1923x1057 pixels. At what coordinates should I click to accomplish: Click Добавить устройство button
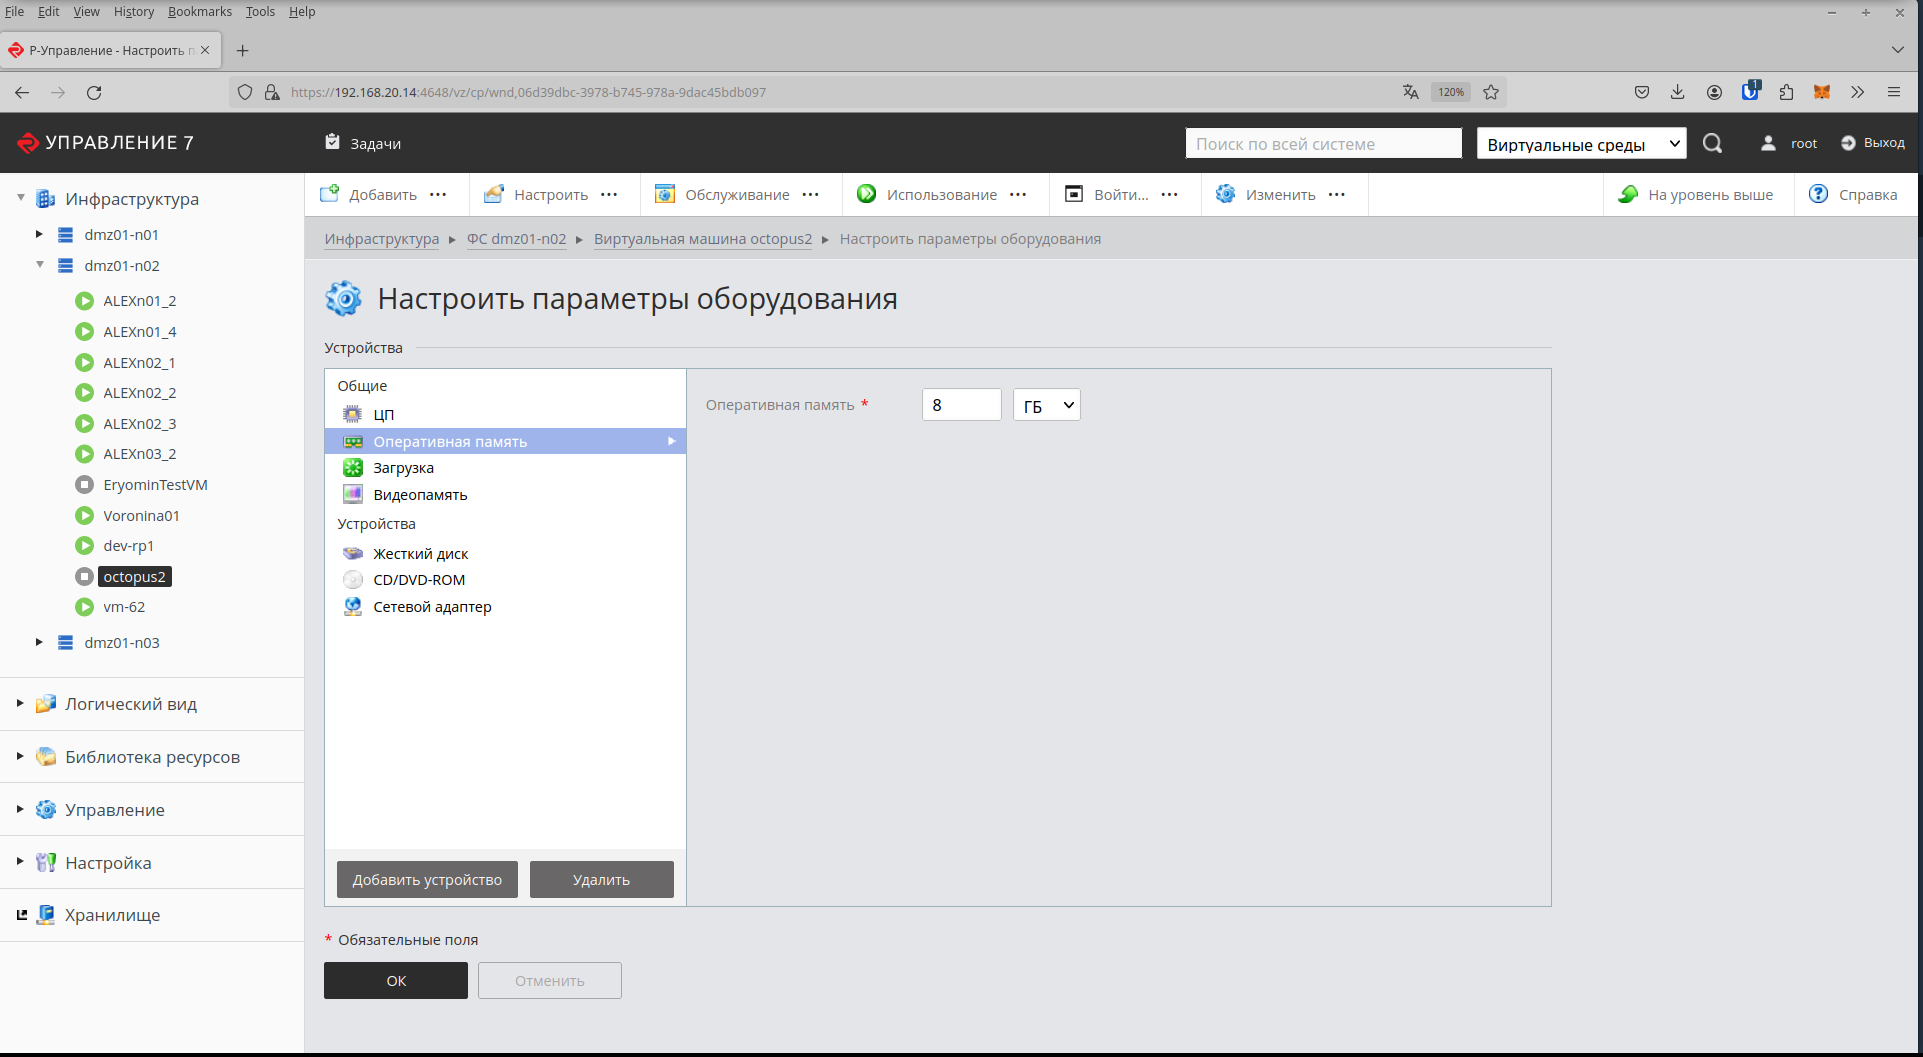point(427,879)
